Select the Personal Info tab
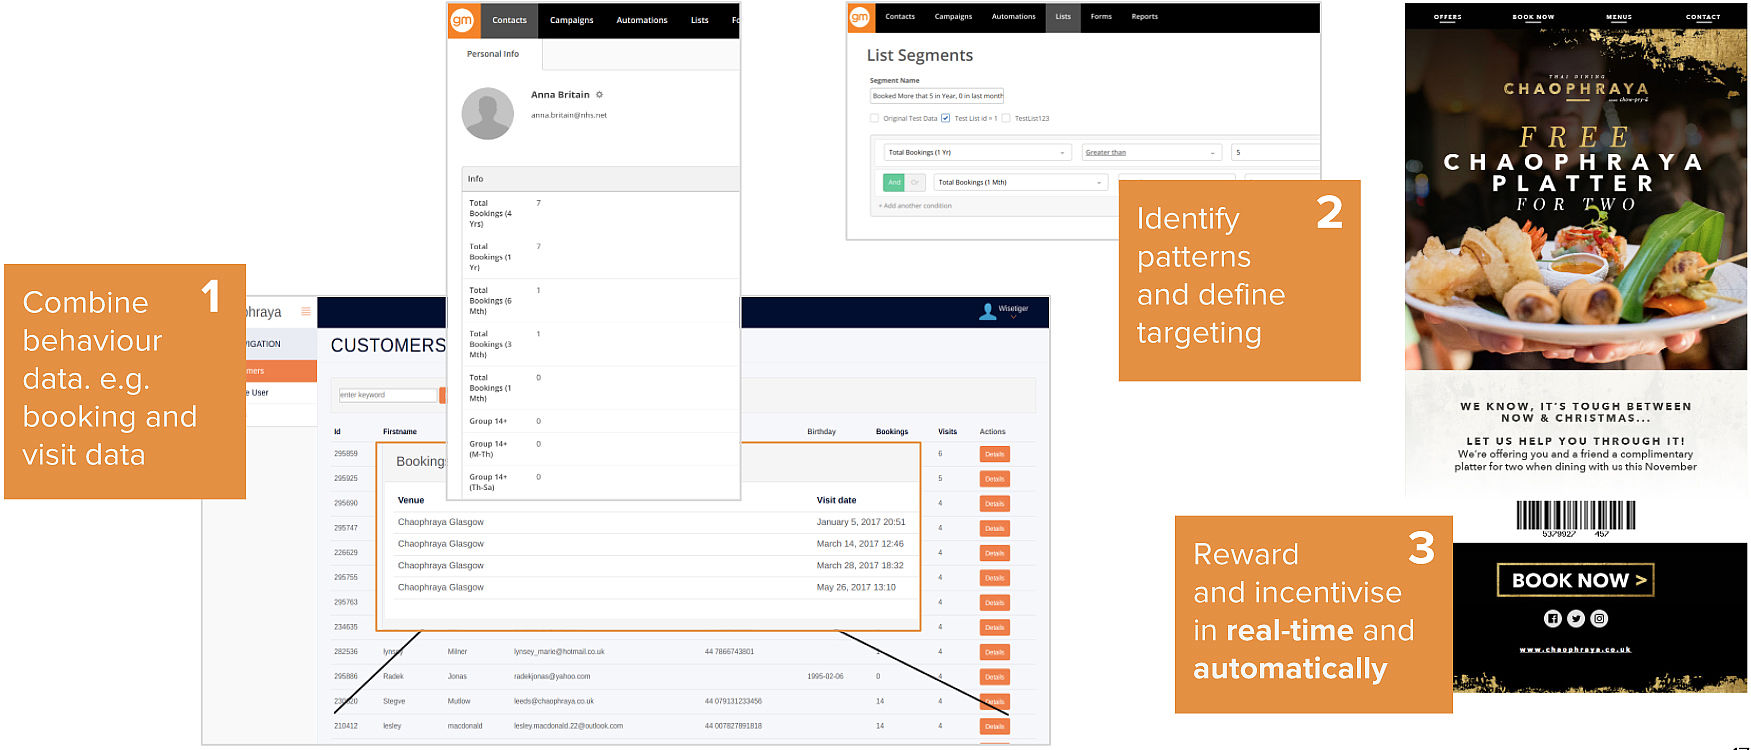This screenshot has height=750, width=1751. pyautogui.click(x=493, y=54)
